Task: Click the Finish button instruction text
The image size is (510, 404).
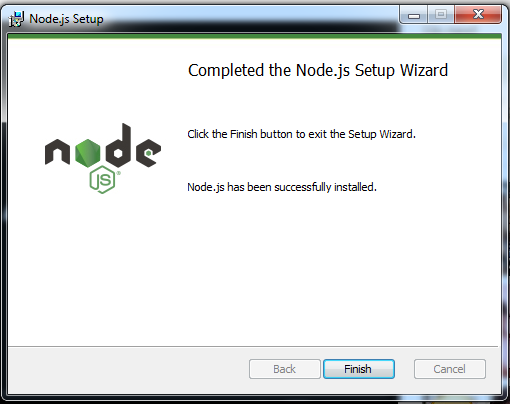Action: pyautogui.click(x=301, y=134)
